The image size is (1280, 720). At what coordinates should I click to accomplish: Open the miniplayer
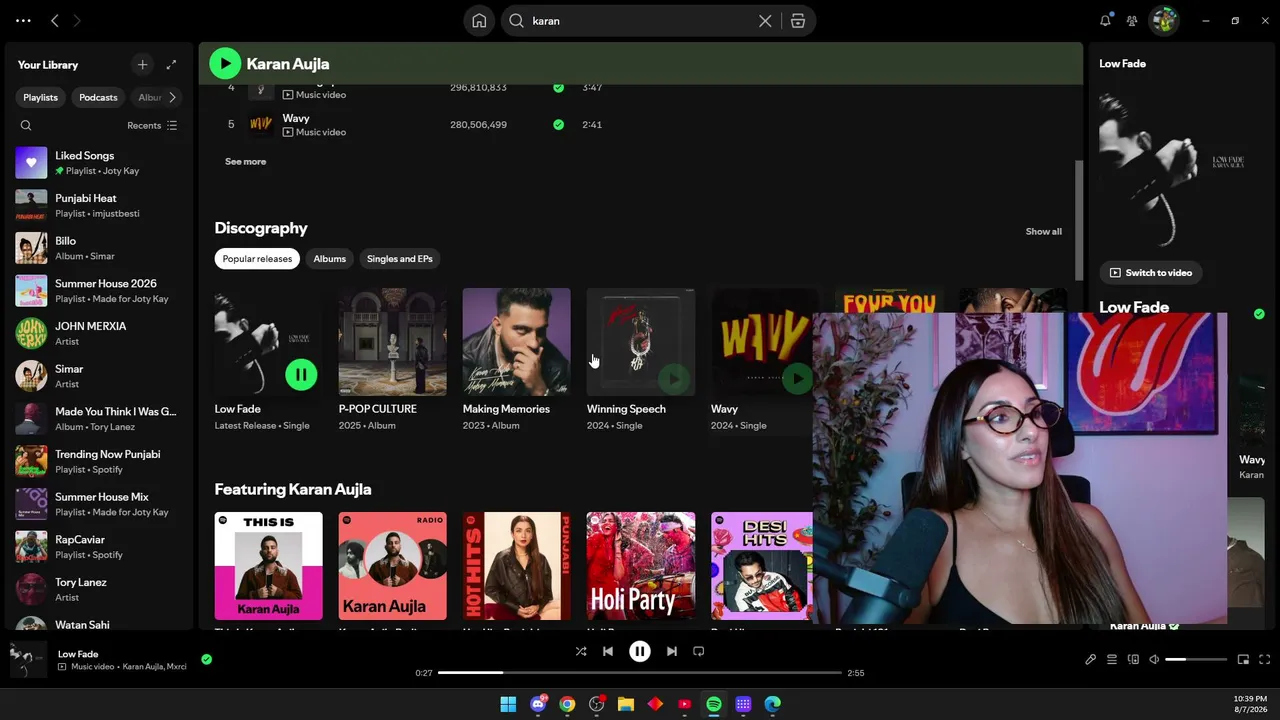click(x=1243, y=659)
